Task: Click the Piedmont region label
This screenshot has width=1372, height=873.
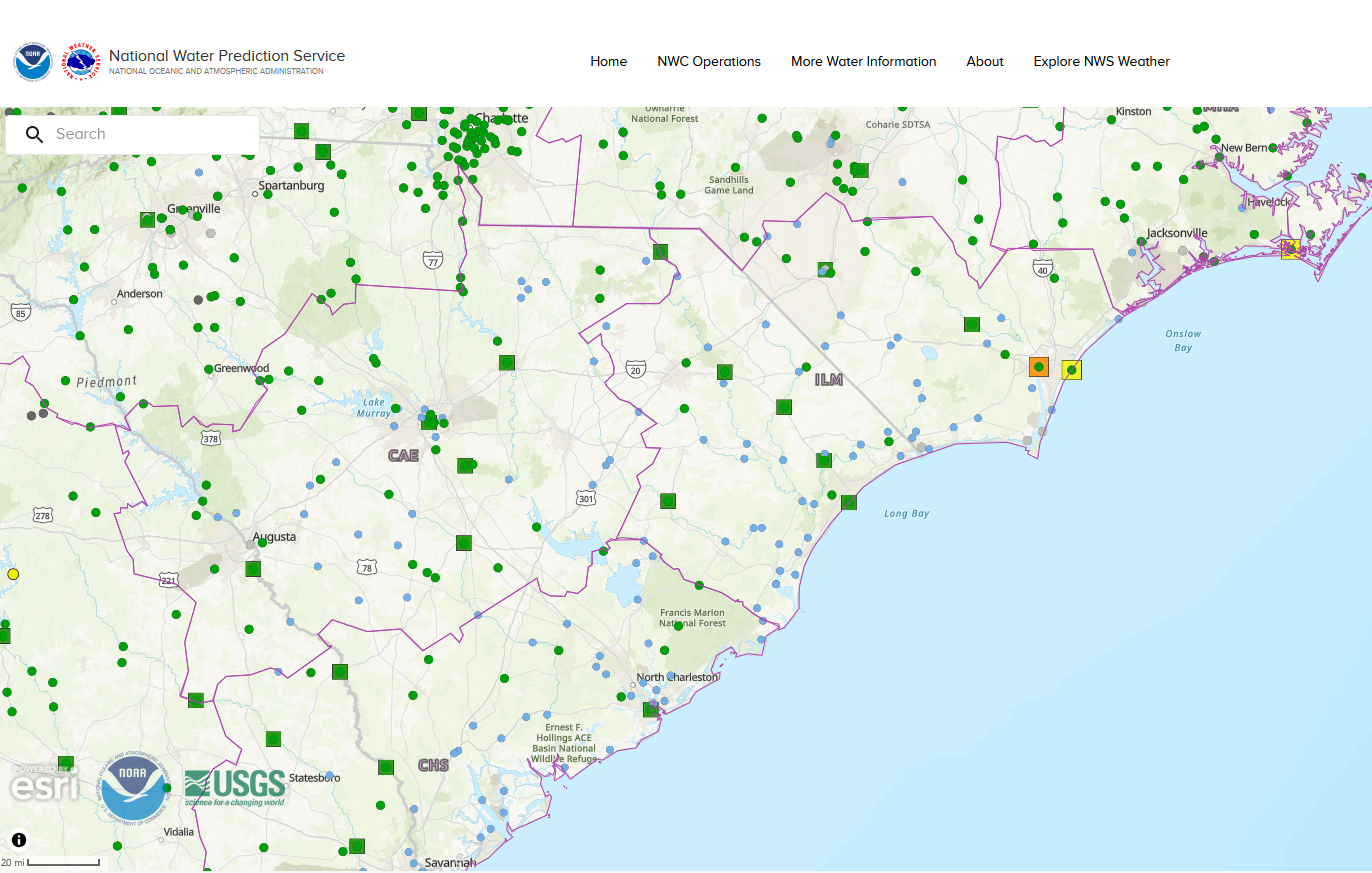Action: click(107, 381)
